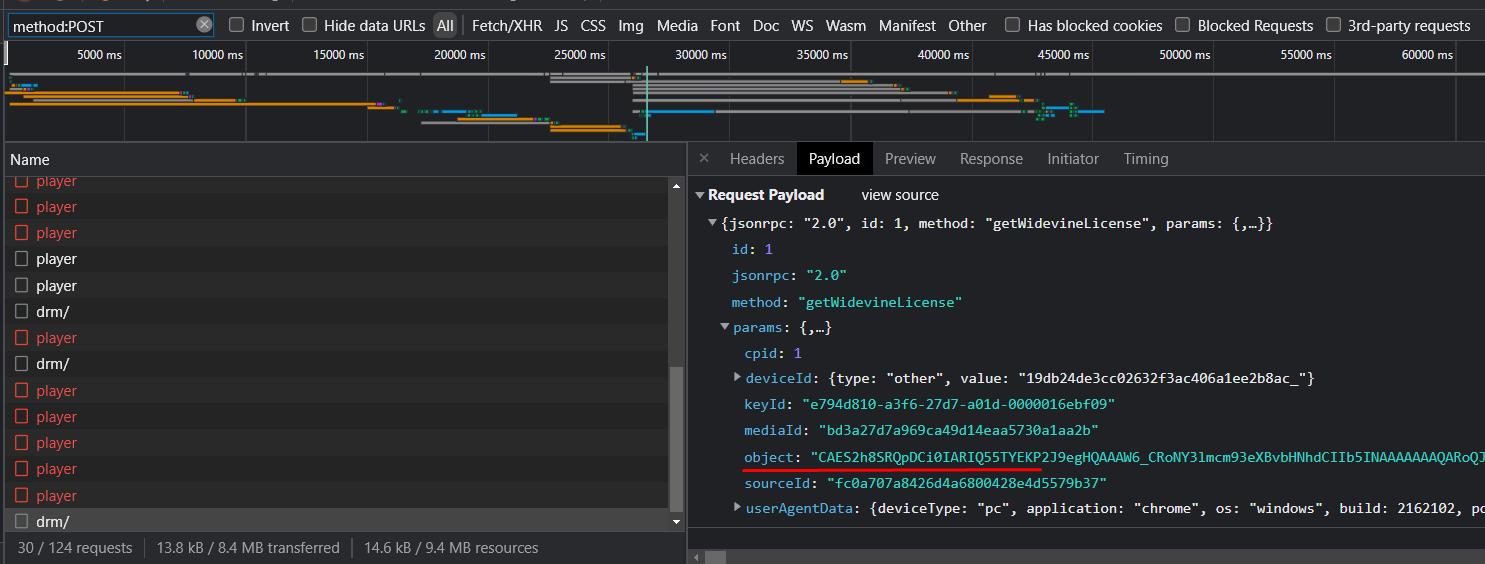Clear the method:POST filter text
This screenshot has height=564, width=1485.
point(204,25)
